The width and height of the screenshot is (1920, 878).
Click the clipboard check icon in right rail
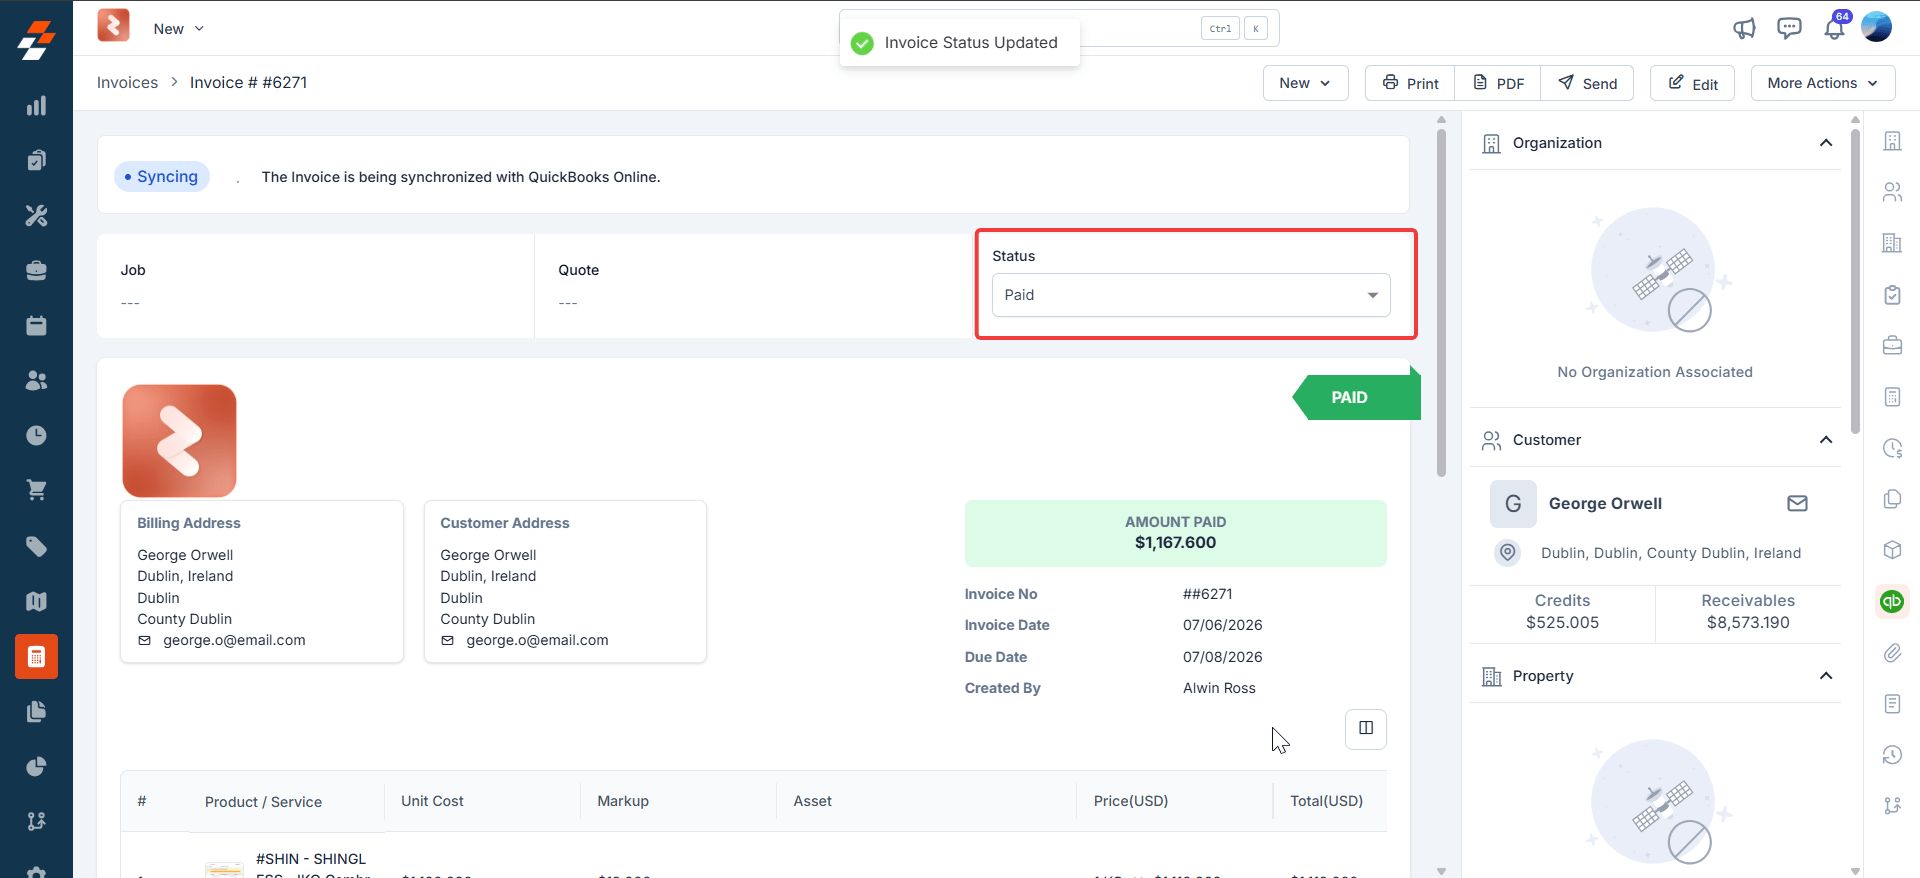click(x=1892, y=295)
